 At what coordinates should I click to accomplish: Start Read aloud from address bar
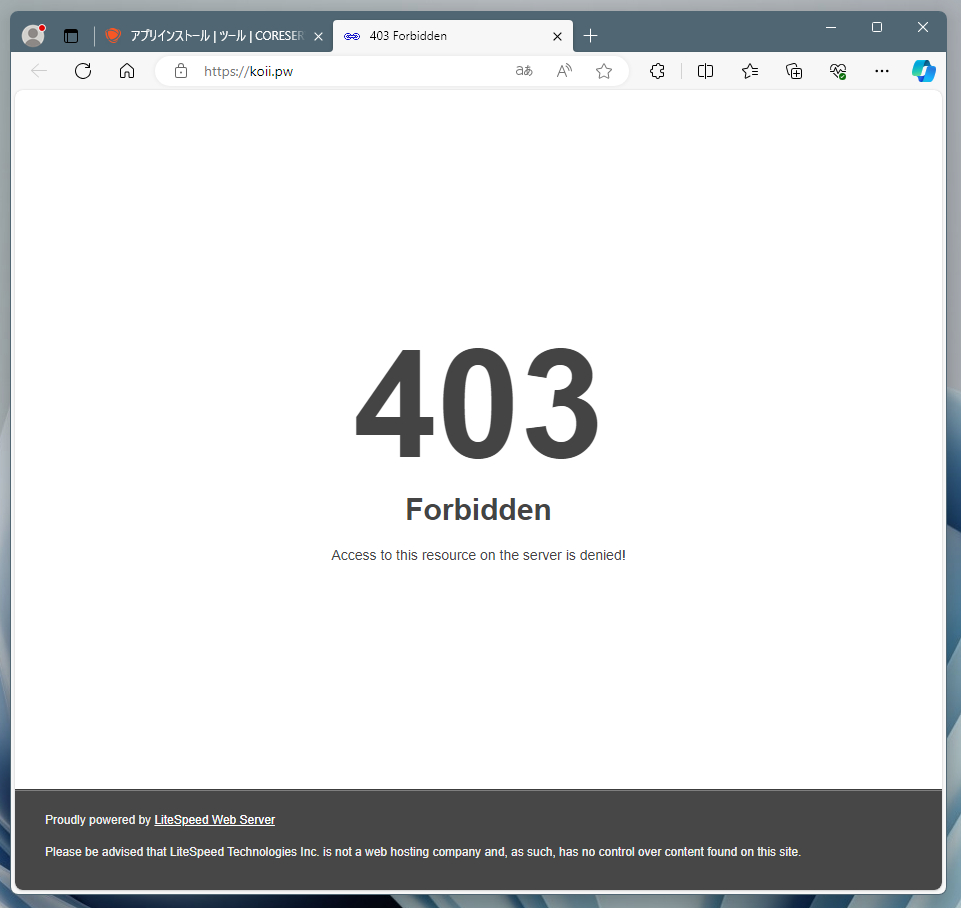click(564, 71)
